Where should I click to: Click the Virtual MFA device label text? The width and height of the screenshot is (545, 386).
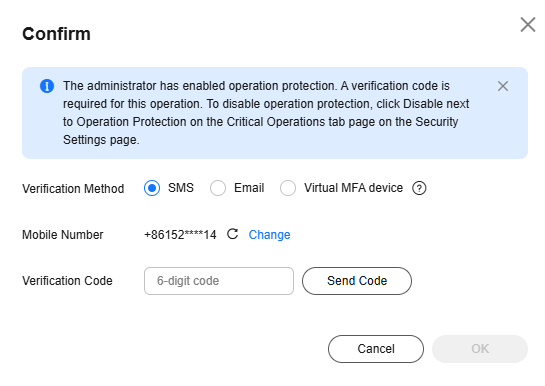pyautogui.click(x=353, y=188)
